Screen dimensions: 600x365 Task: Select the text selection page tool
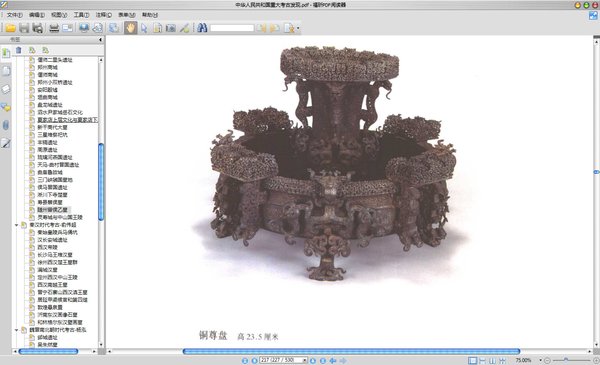[x=157, y=28]
